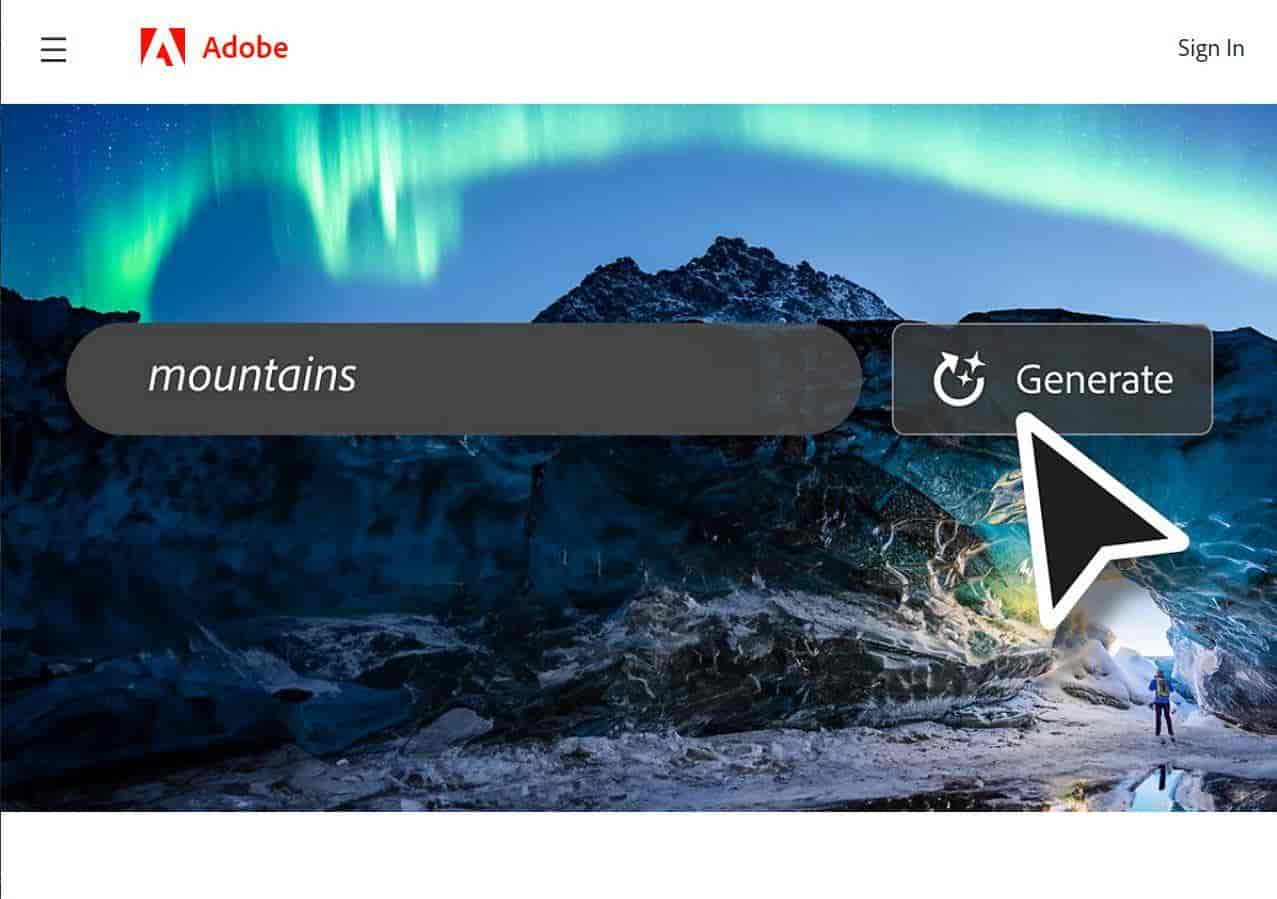Click the snowy mountain peak in hero image
The width and height of the screenshot is (1277, 899).
[x=716, y=280]
